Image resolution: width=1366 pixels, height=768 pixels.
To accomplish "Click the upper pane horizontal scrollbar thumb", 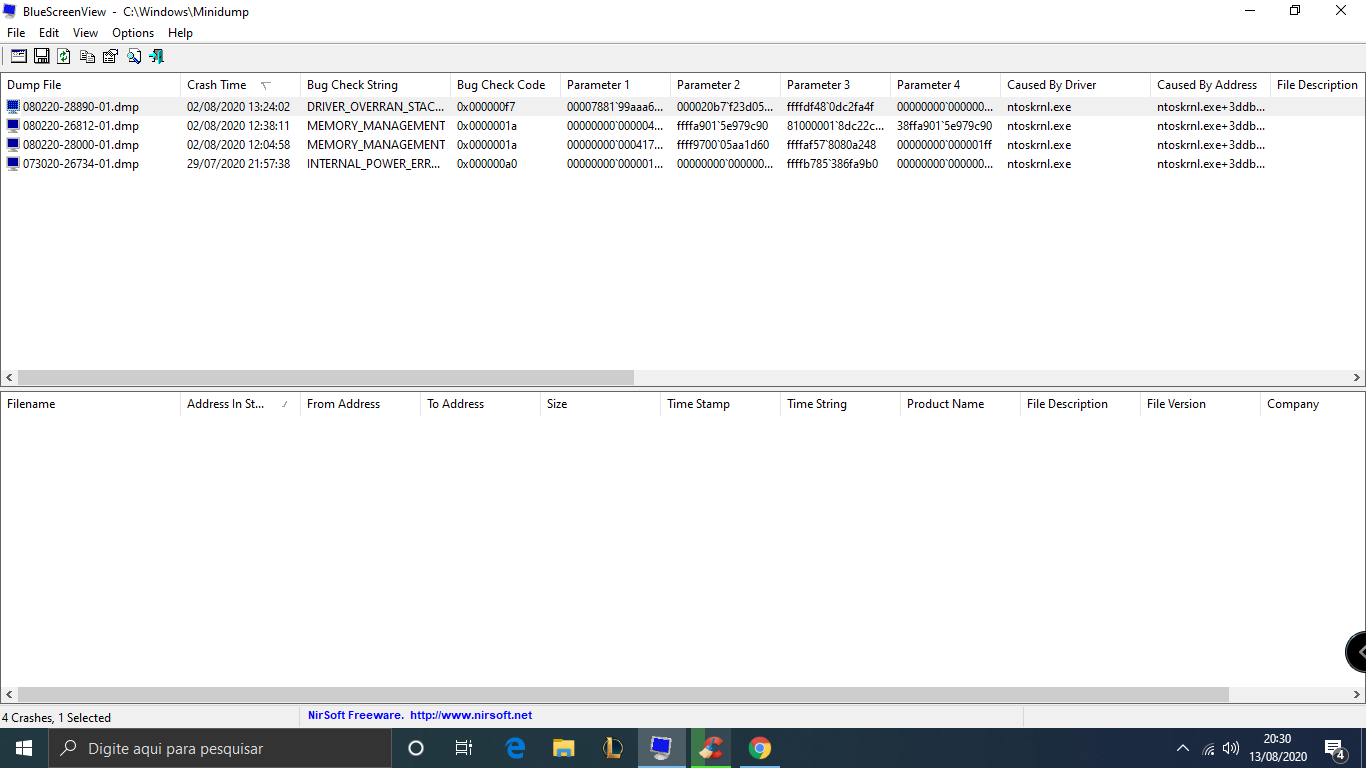I will pos(326,378).
